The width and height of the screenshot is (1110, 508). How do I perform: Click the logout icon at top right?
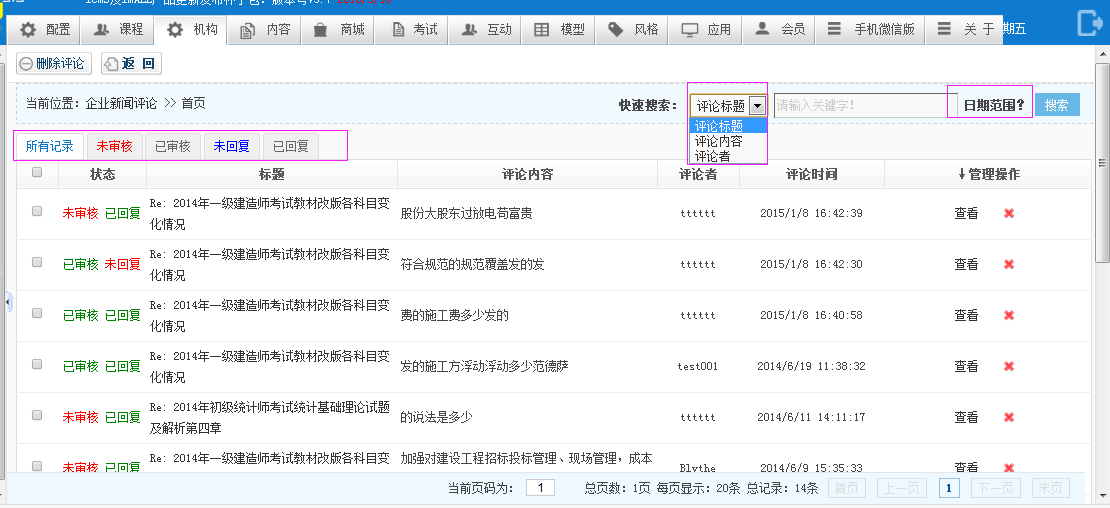coord(1089,22)
